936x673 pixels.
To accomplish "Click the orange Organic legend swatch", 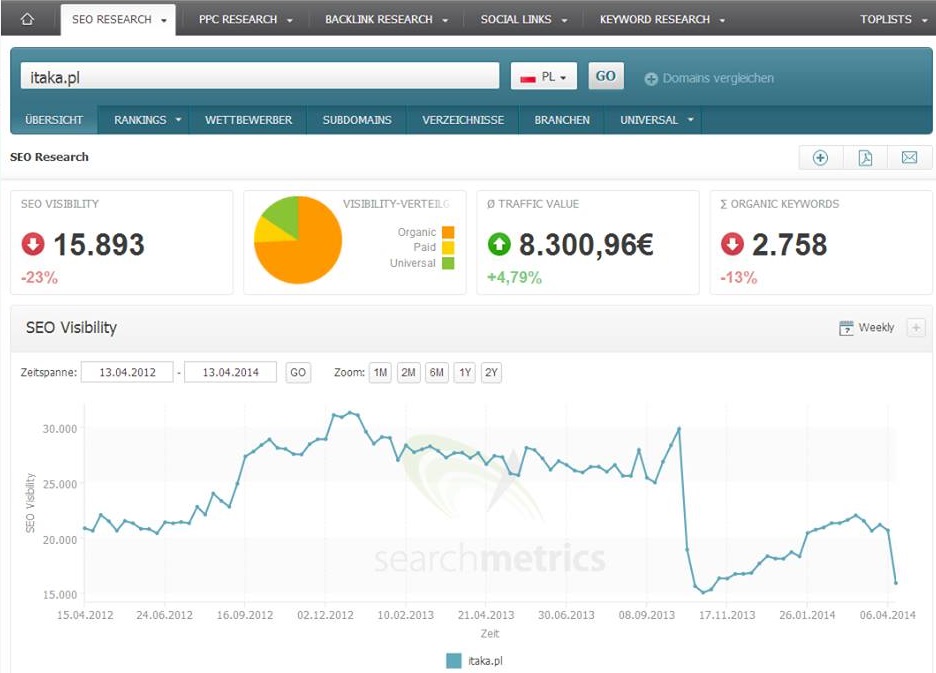I will (x=447, y=232).
